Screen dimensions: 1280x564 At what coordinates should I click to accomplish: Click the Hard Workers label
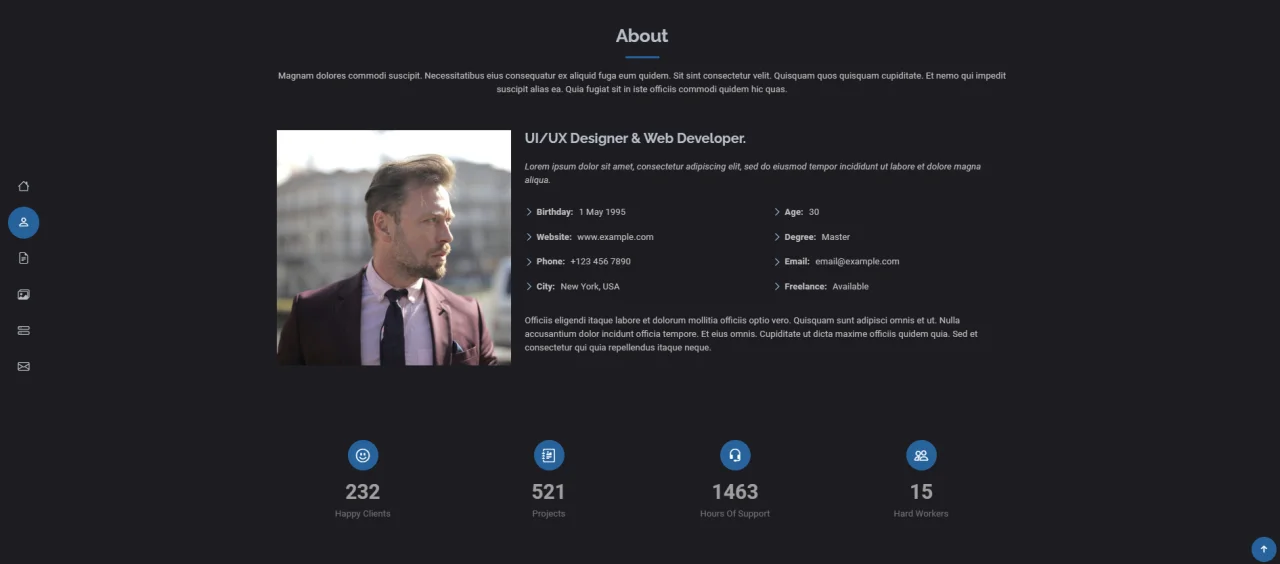tap(921, 514)
